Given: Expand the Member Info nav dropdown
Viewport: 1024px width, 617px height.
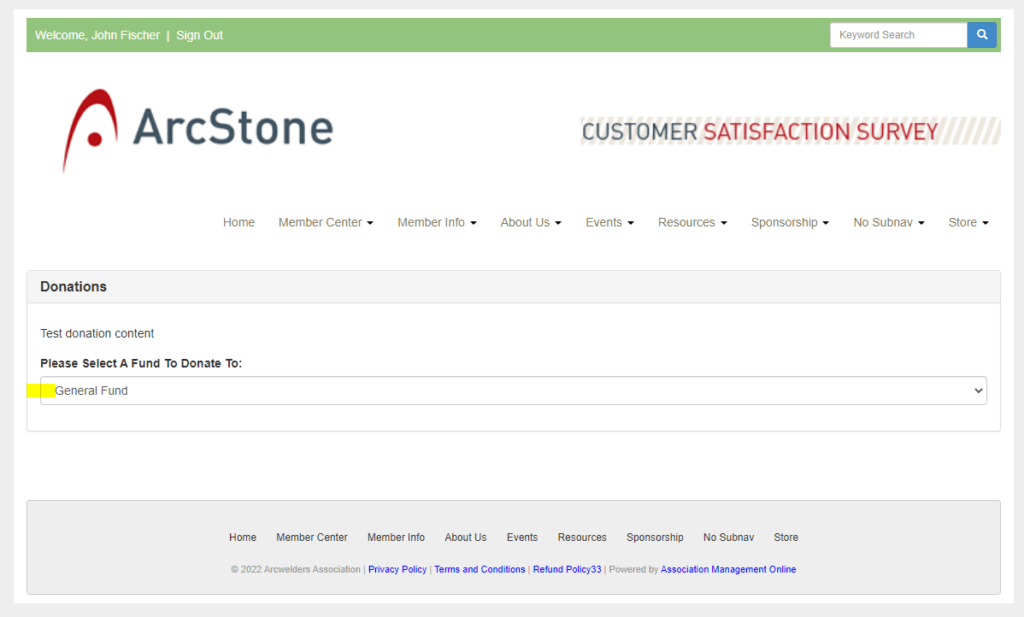Looking at the screenshot, I should point(436,222).
